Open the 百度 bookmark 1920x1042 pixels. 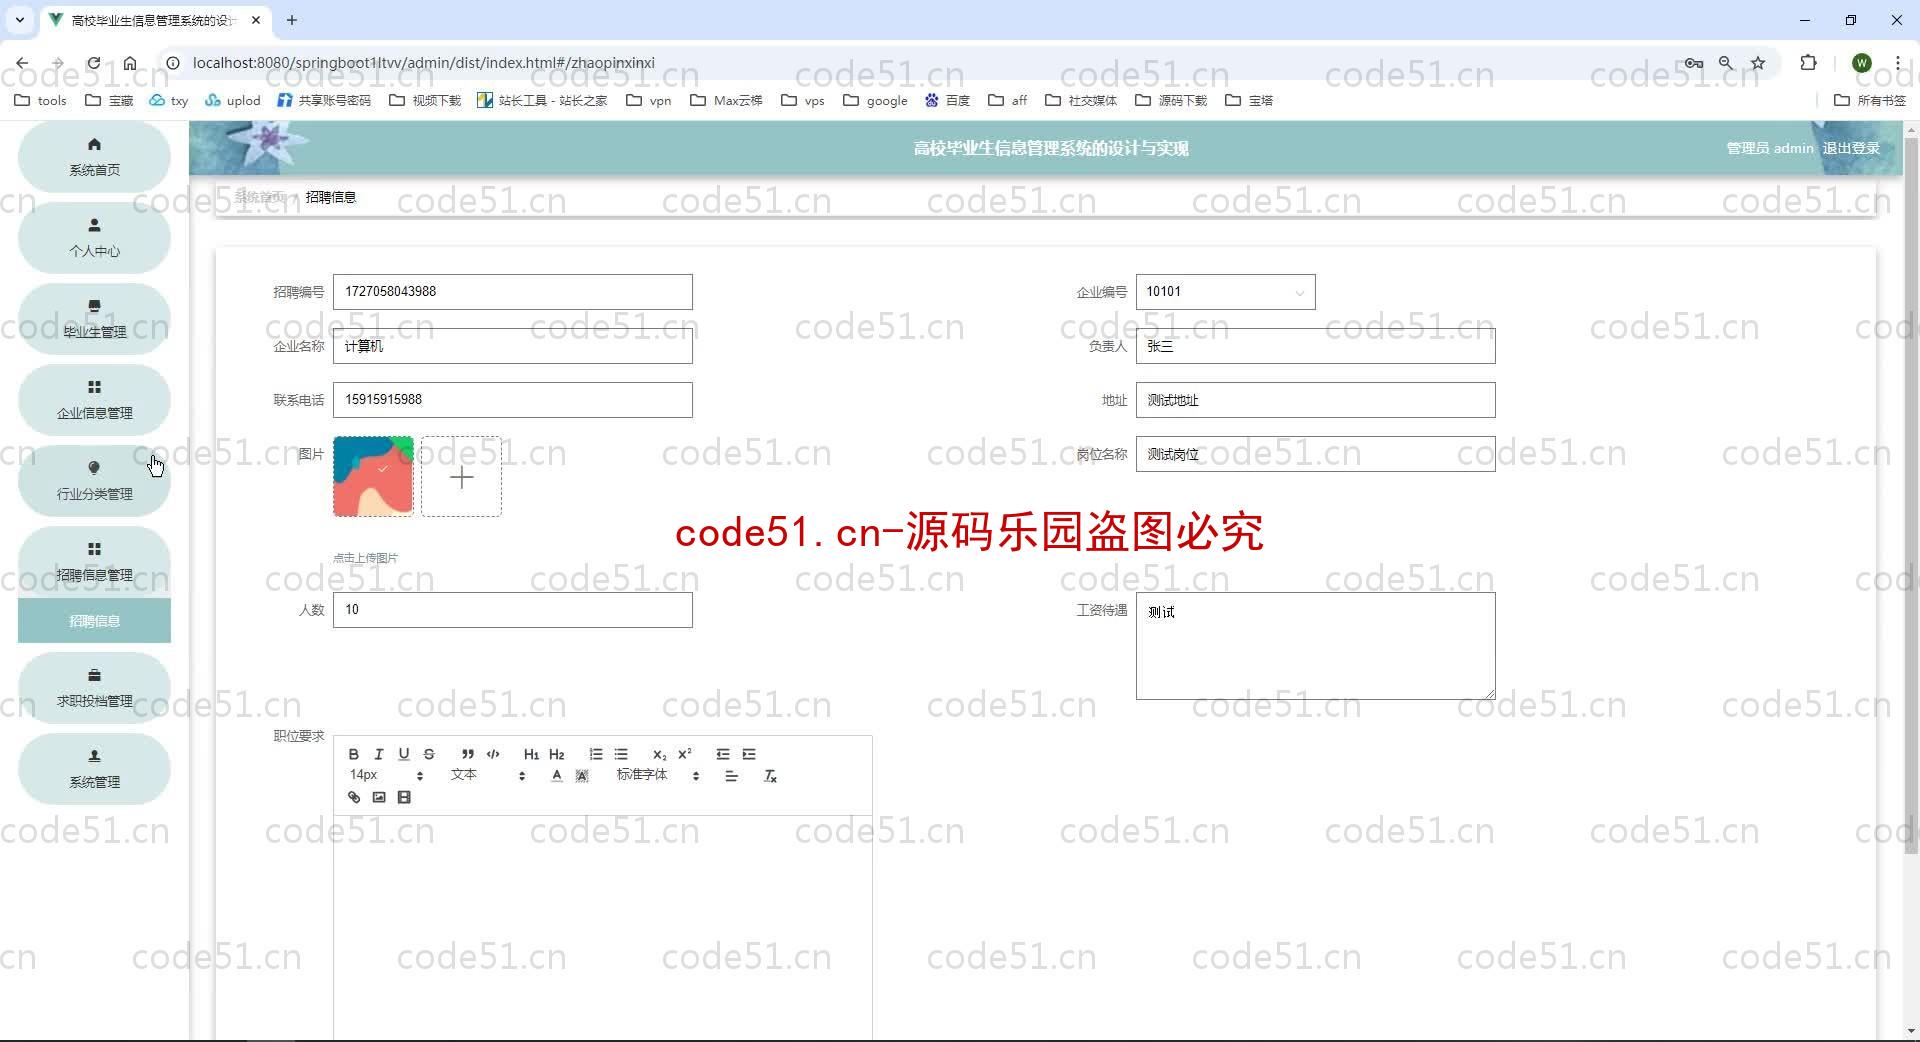click(947, 100)
